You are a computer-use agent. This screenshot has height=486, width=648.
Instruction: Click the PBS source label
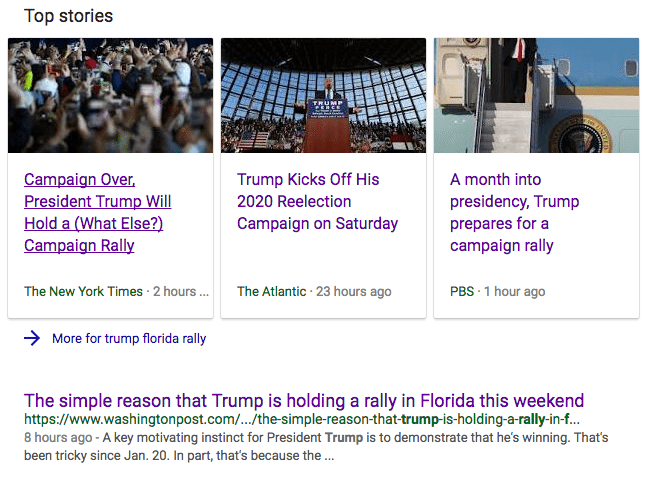pyautogui.click(x=462, y=292)
